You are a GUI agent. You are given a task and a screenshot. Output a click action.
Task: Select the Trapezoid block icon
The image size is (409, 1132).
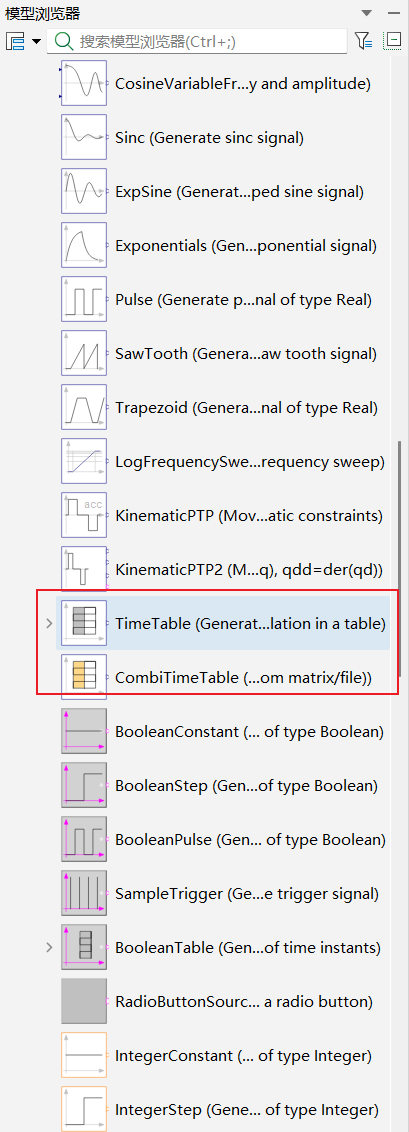click(x=84, y=407)
